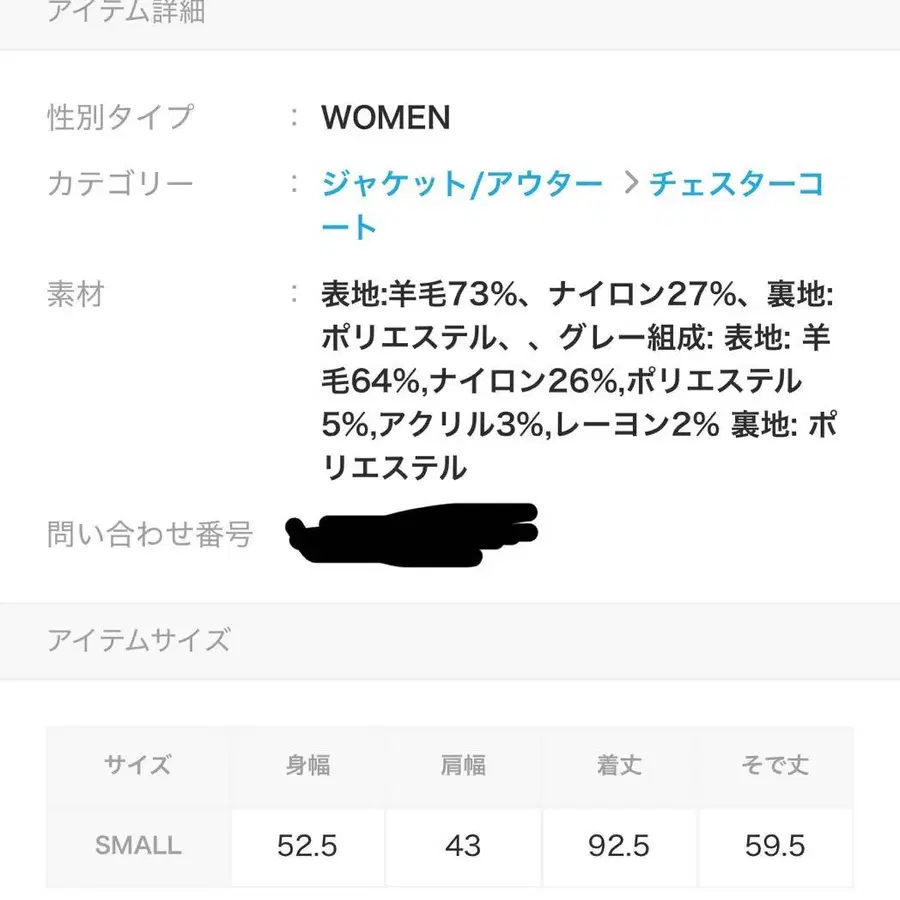The image size is (900, 900).
Task: Click the 肩幅 column header
Action: click(462, 764)
